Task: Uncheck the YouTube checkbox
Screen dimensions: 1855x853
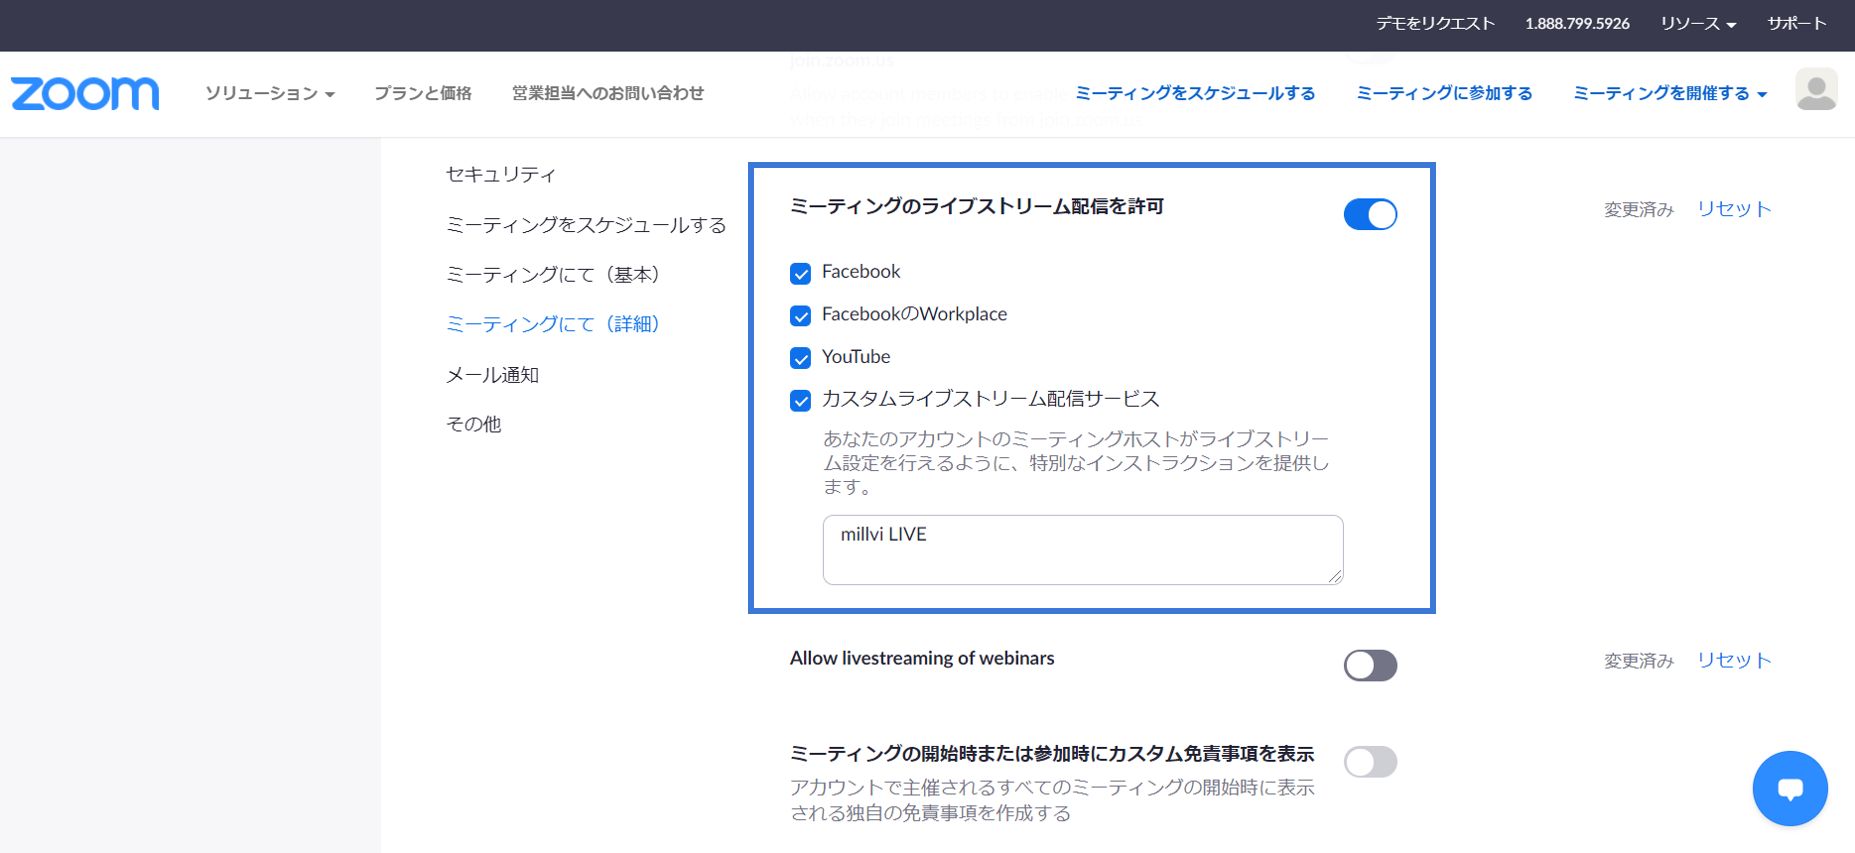Action: 800,358
